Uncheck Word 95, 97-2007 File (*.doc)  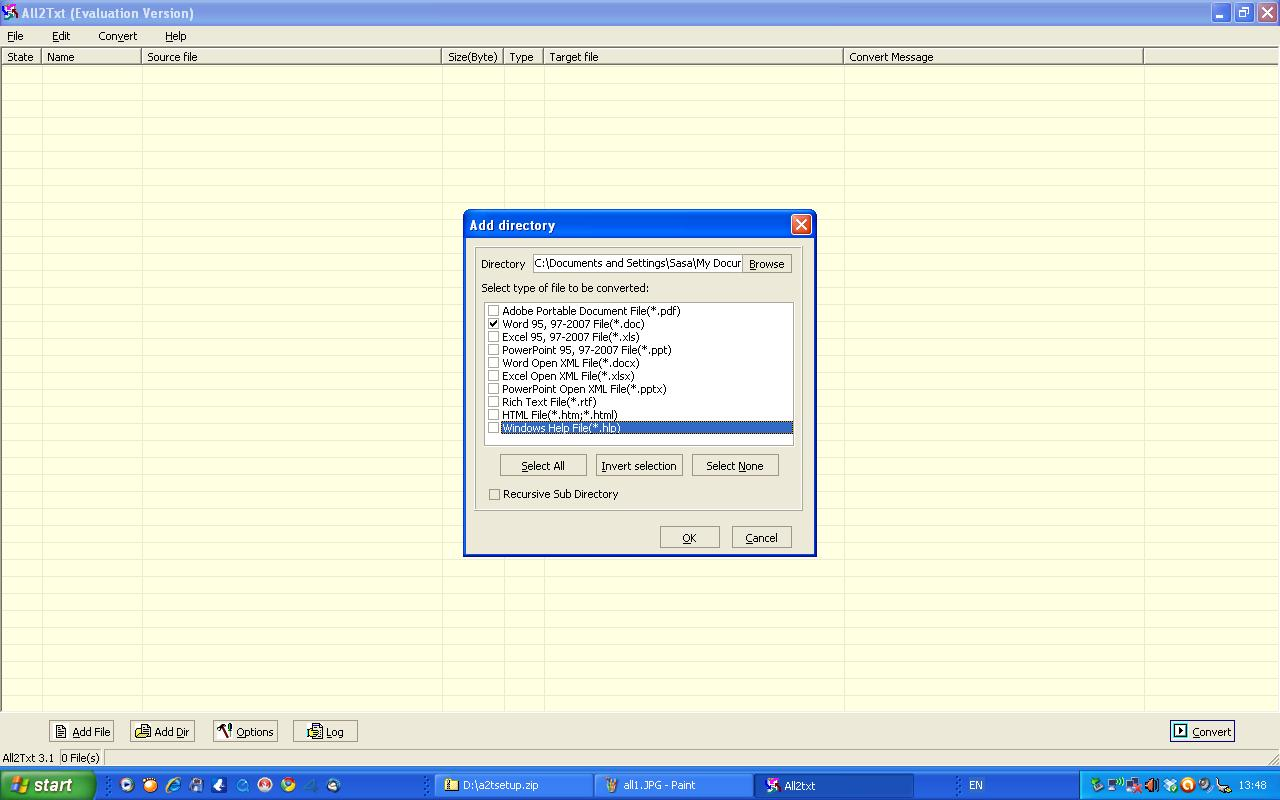(x=493, y=324)
